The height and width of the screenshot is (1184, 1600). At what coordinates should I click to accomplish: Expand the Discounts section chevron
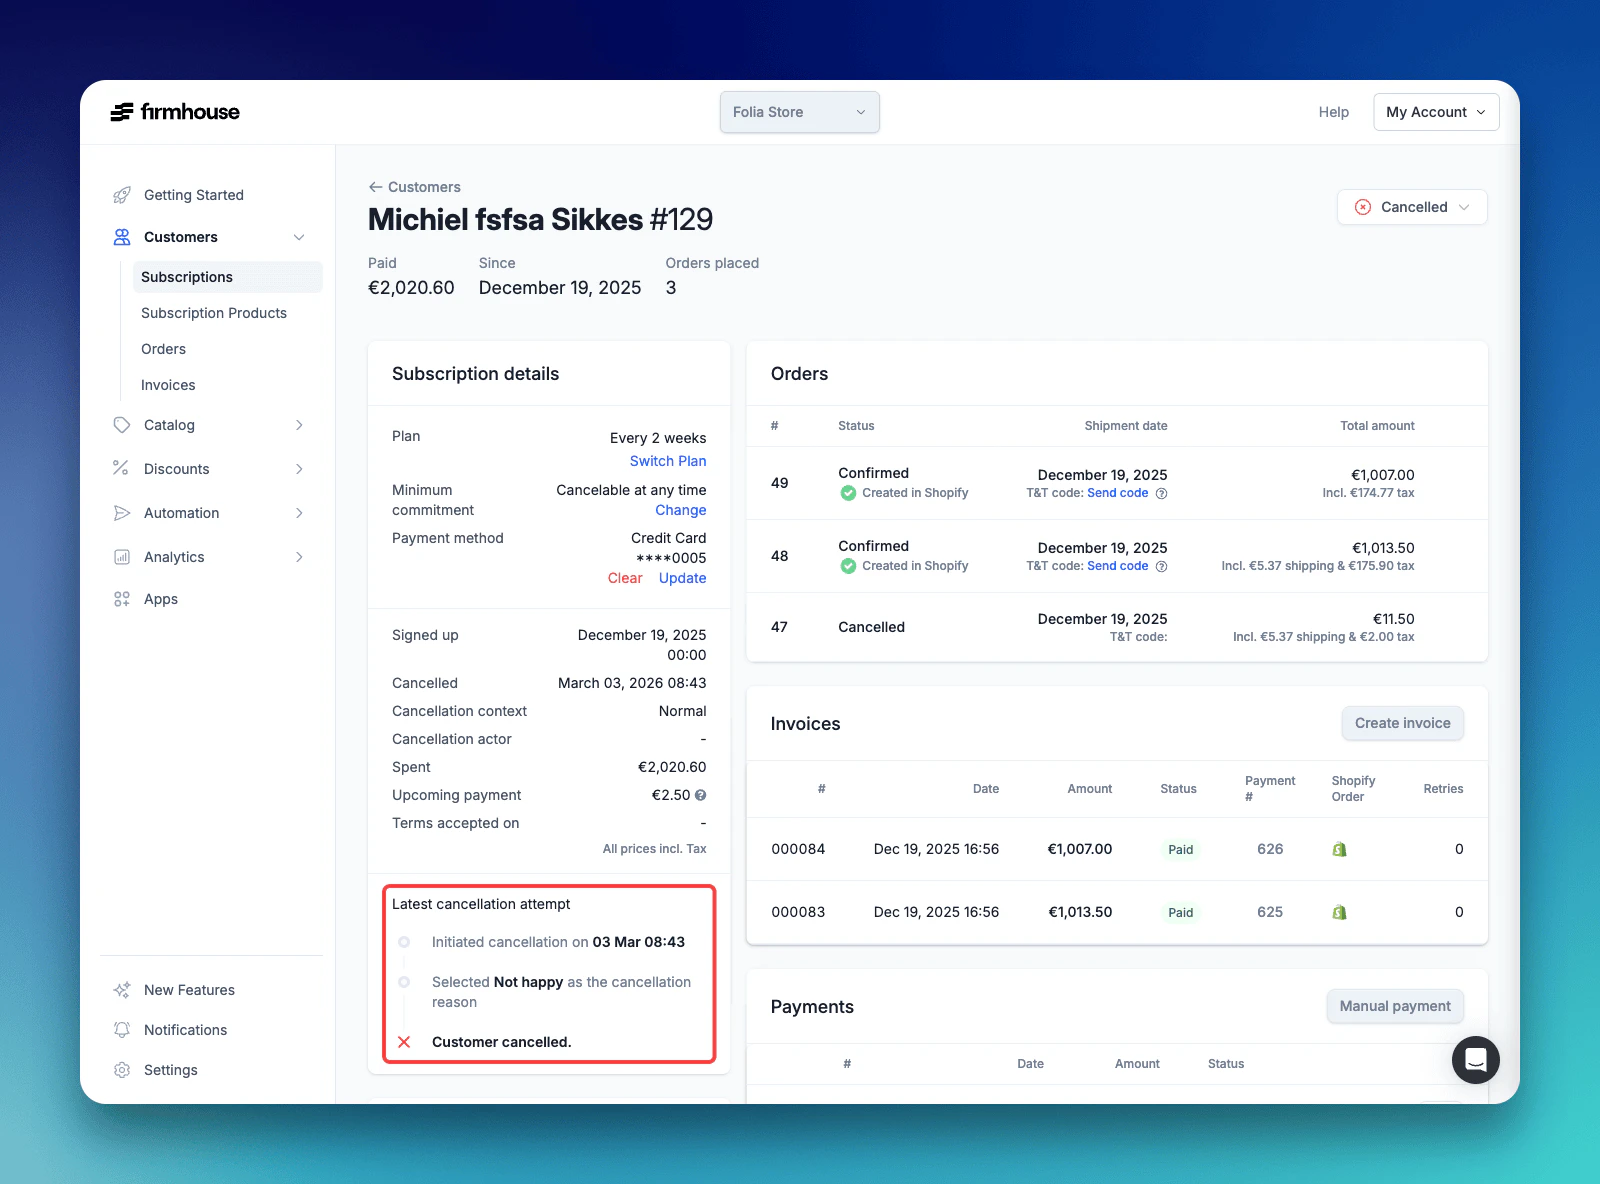[x=299, y=469]
